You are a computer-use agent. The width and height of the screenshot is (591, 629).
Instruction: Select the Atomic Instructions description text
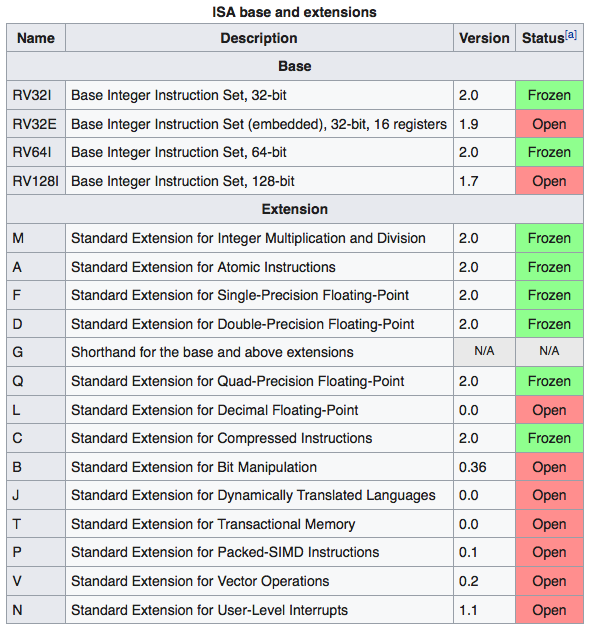tap(203, 267)
